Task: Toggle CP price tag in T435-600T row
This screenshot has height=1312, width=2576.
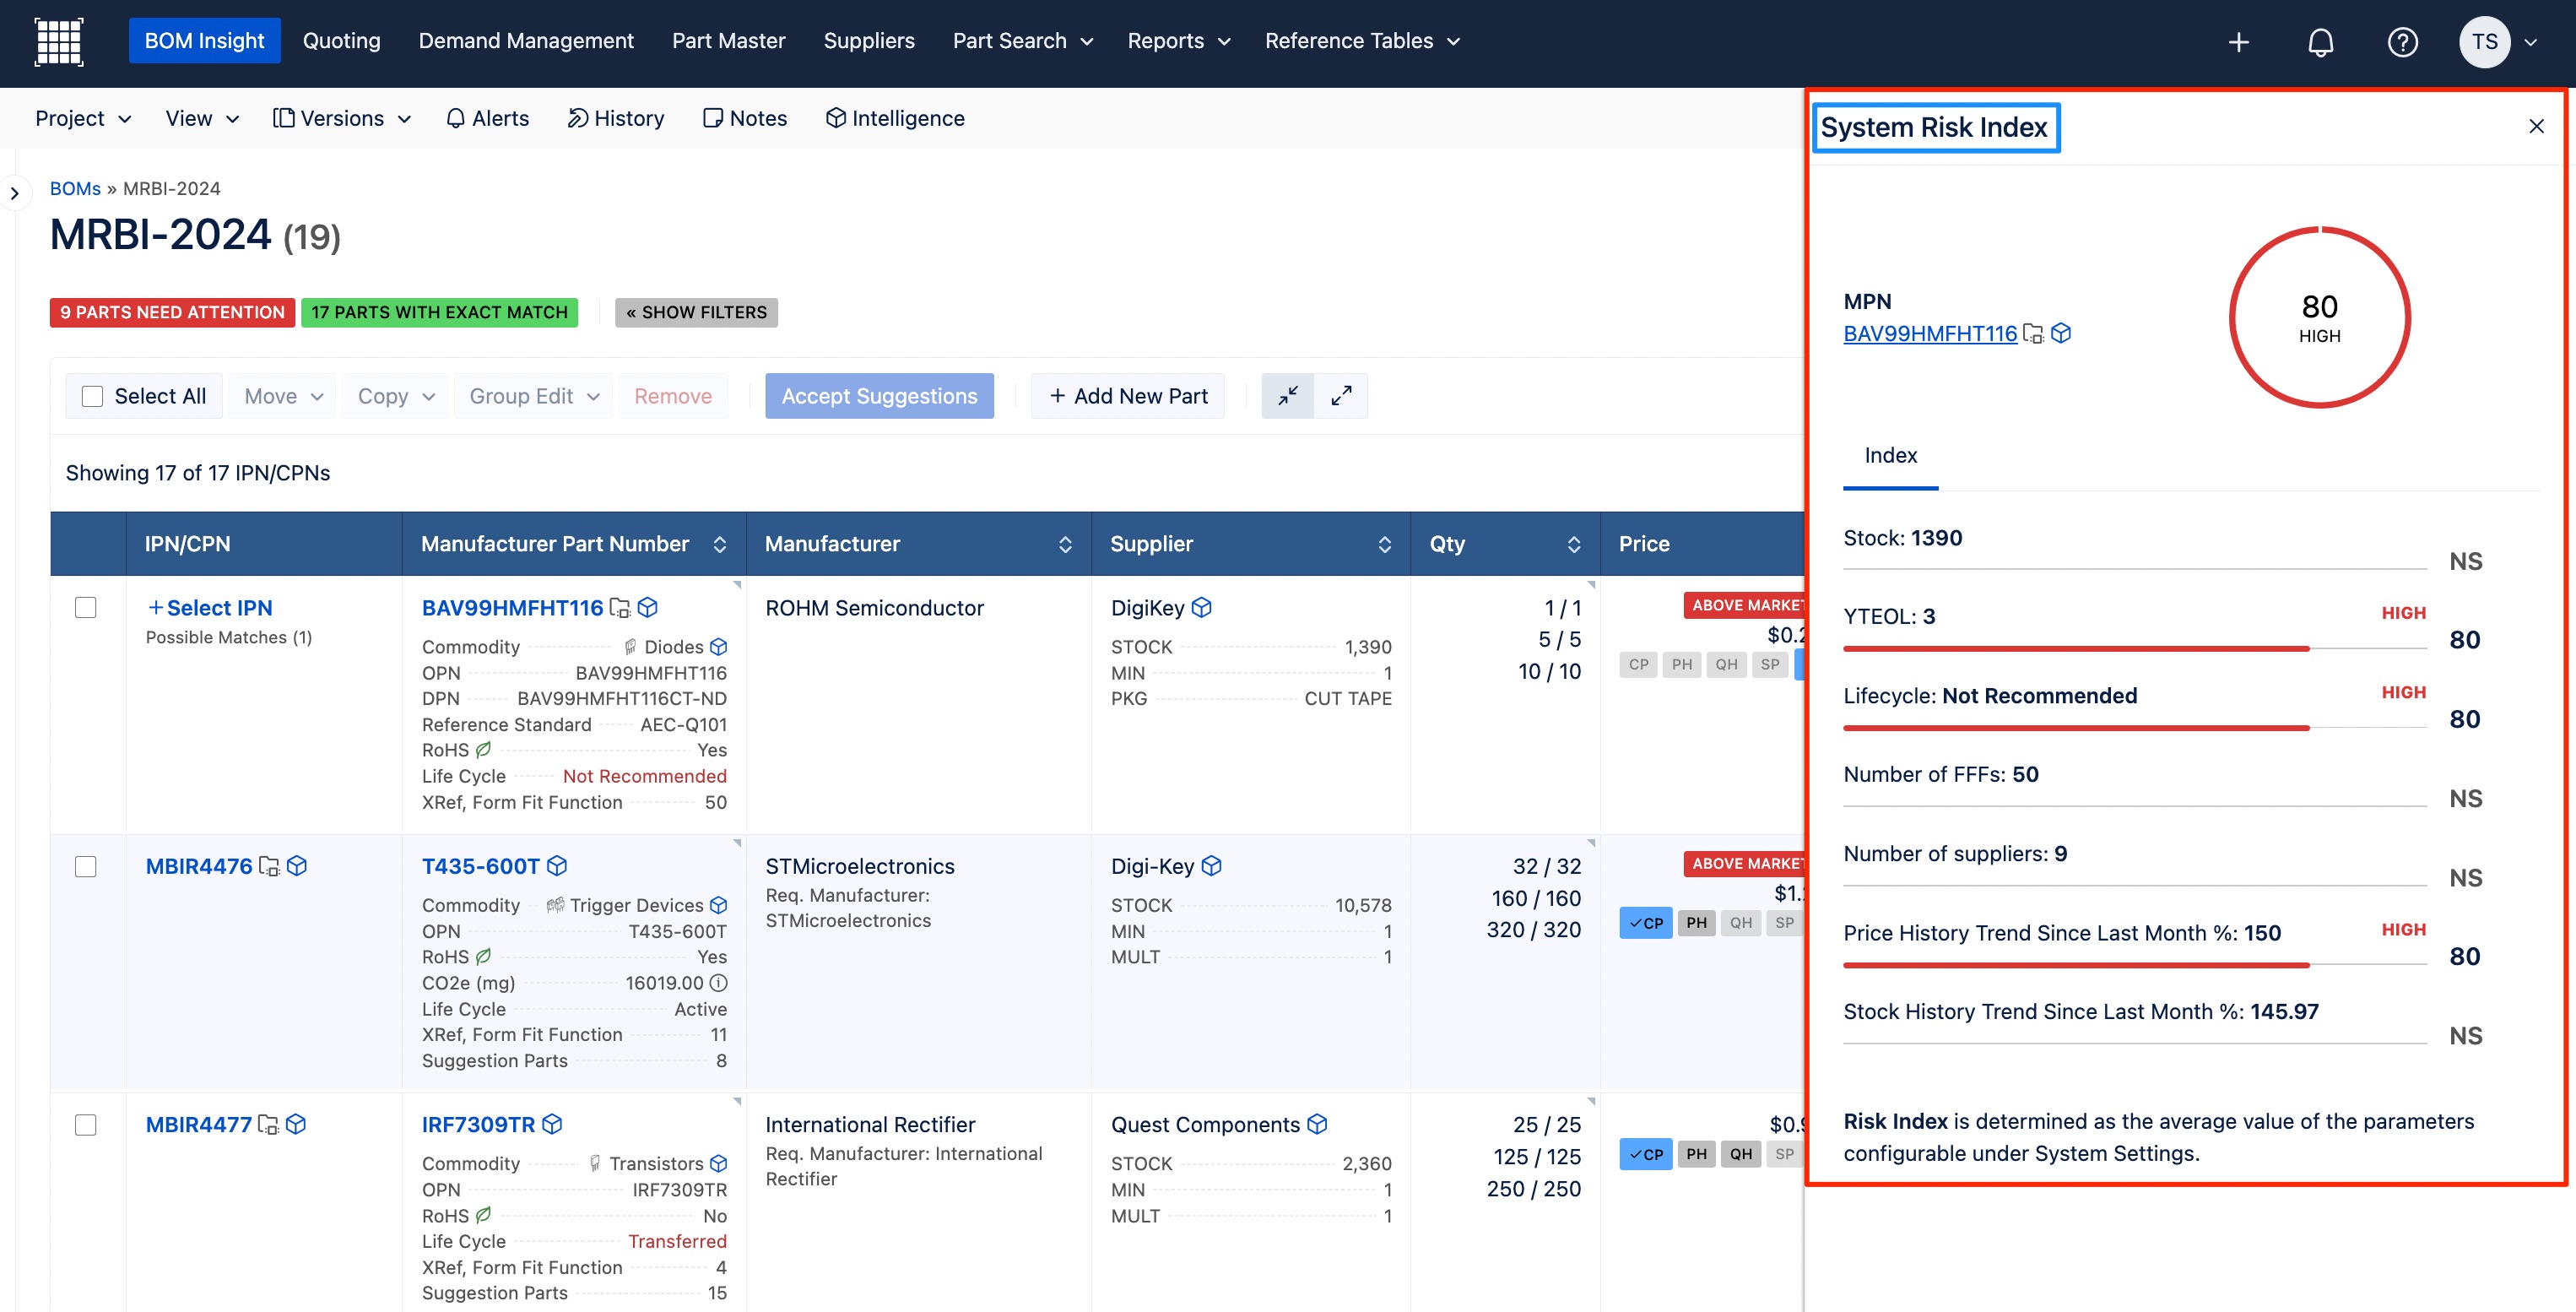Action: coord(1646,923)
